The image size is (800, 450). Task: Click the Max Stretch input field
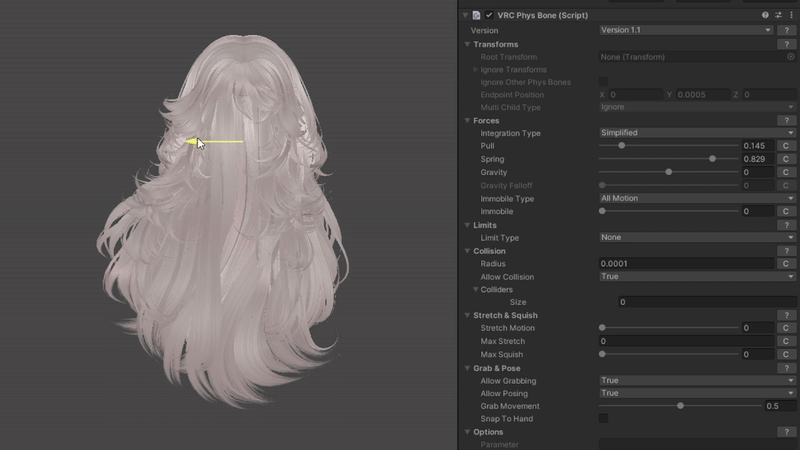tap(686, 341)
